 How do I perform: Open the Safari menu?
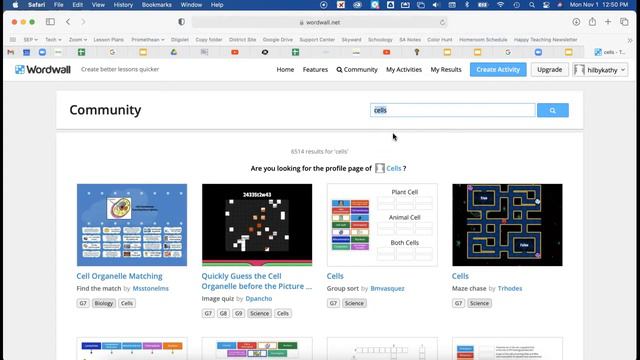[36, 5]
